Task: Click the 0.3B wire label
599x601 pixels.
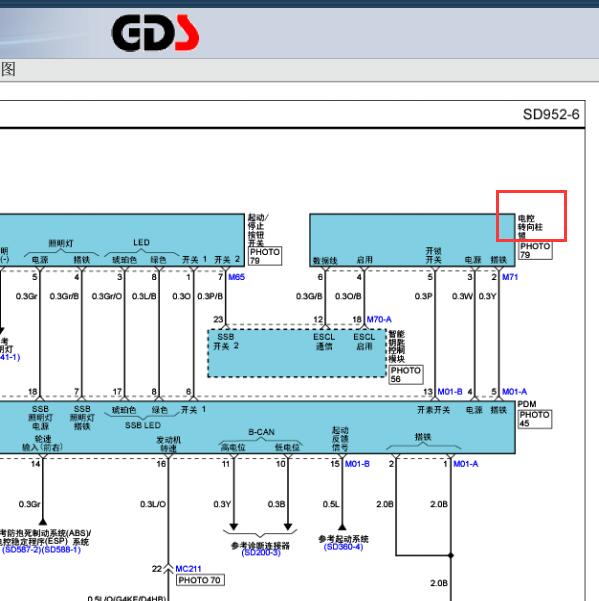Action: pyautogui.click(x=276, y=504)
